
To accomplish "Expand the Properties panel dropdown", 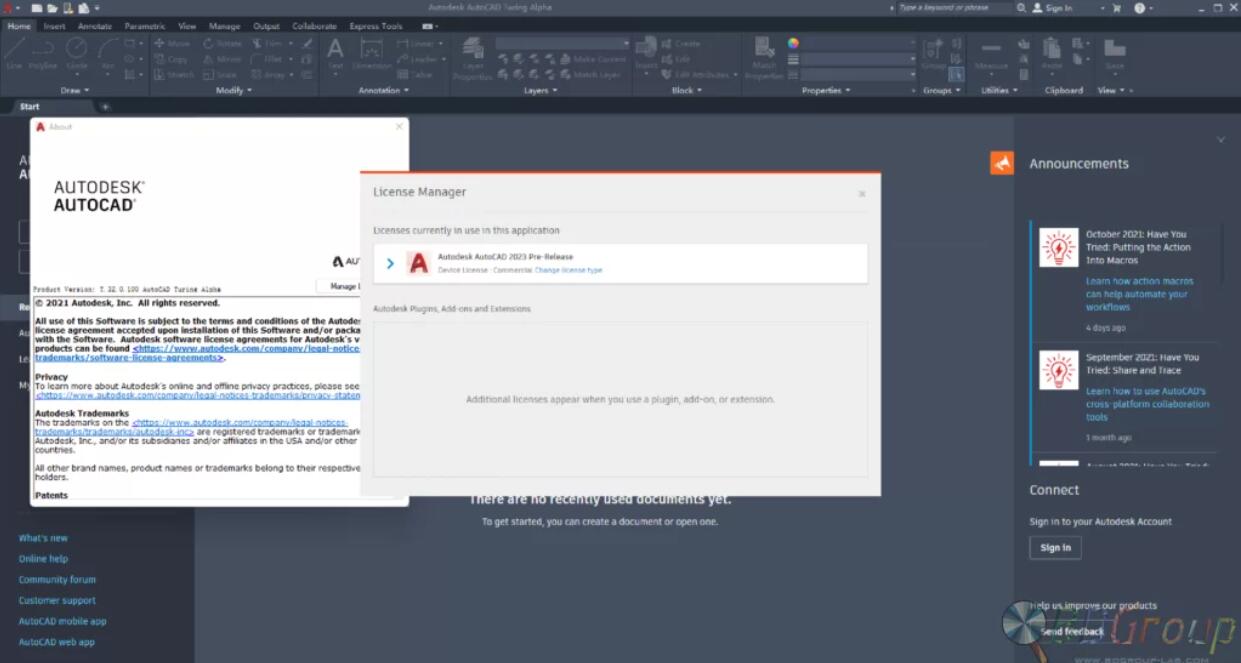I will [x=826, y=90].
